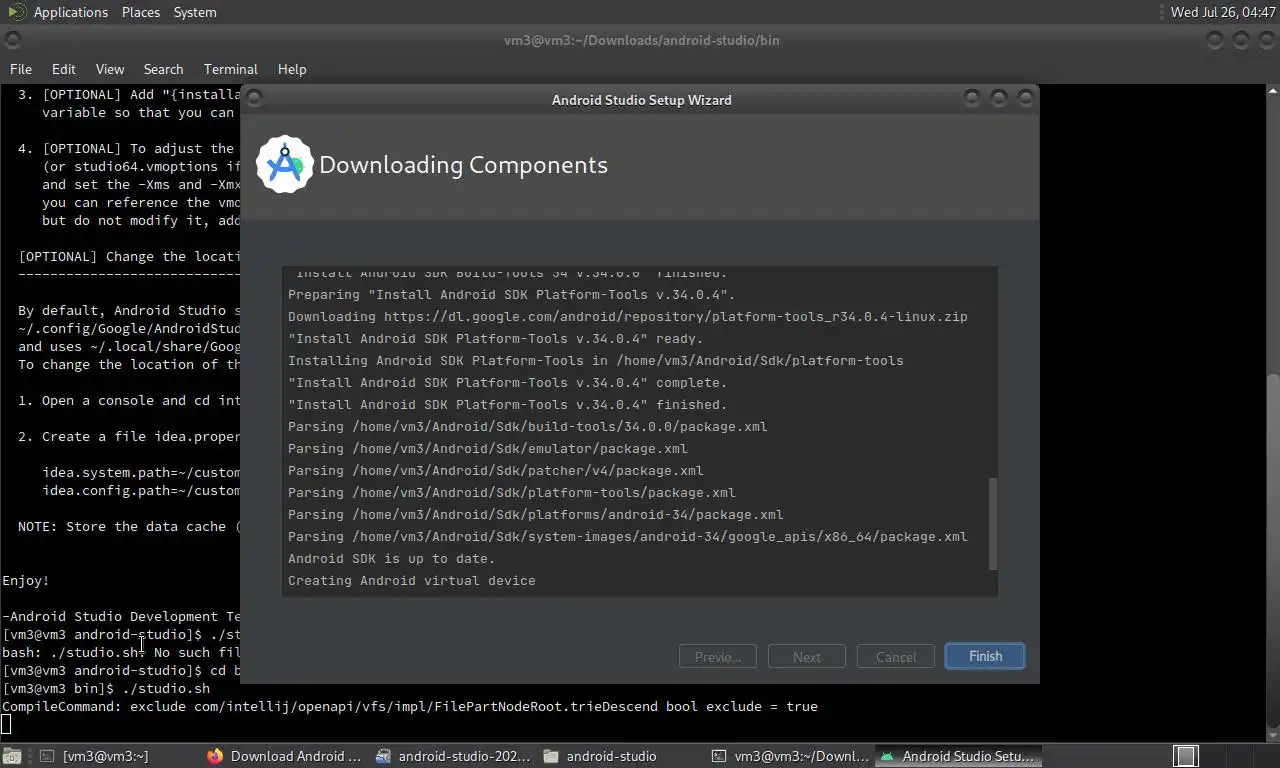
Task: Open the Terminal menu in the menu bar
Action: tap(231, 69)
